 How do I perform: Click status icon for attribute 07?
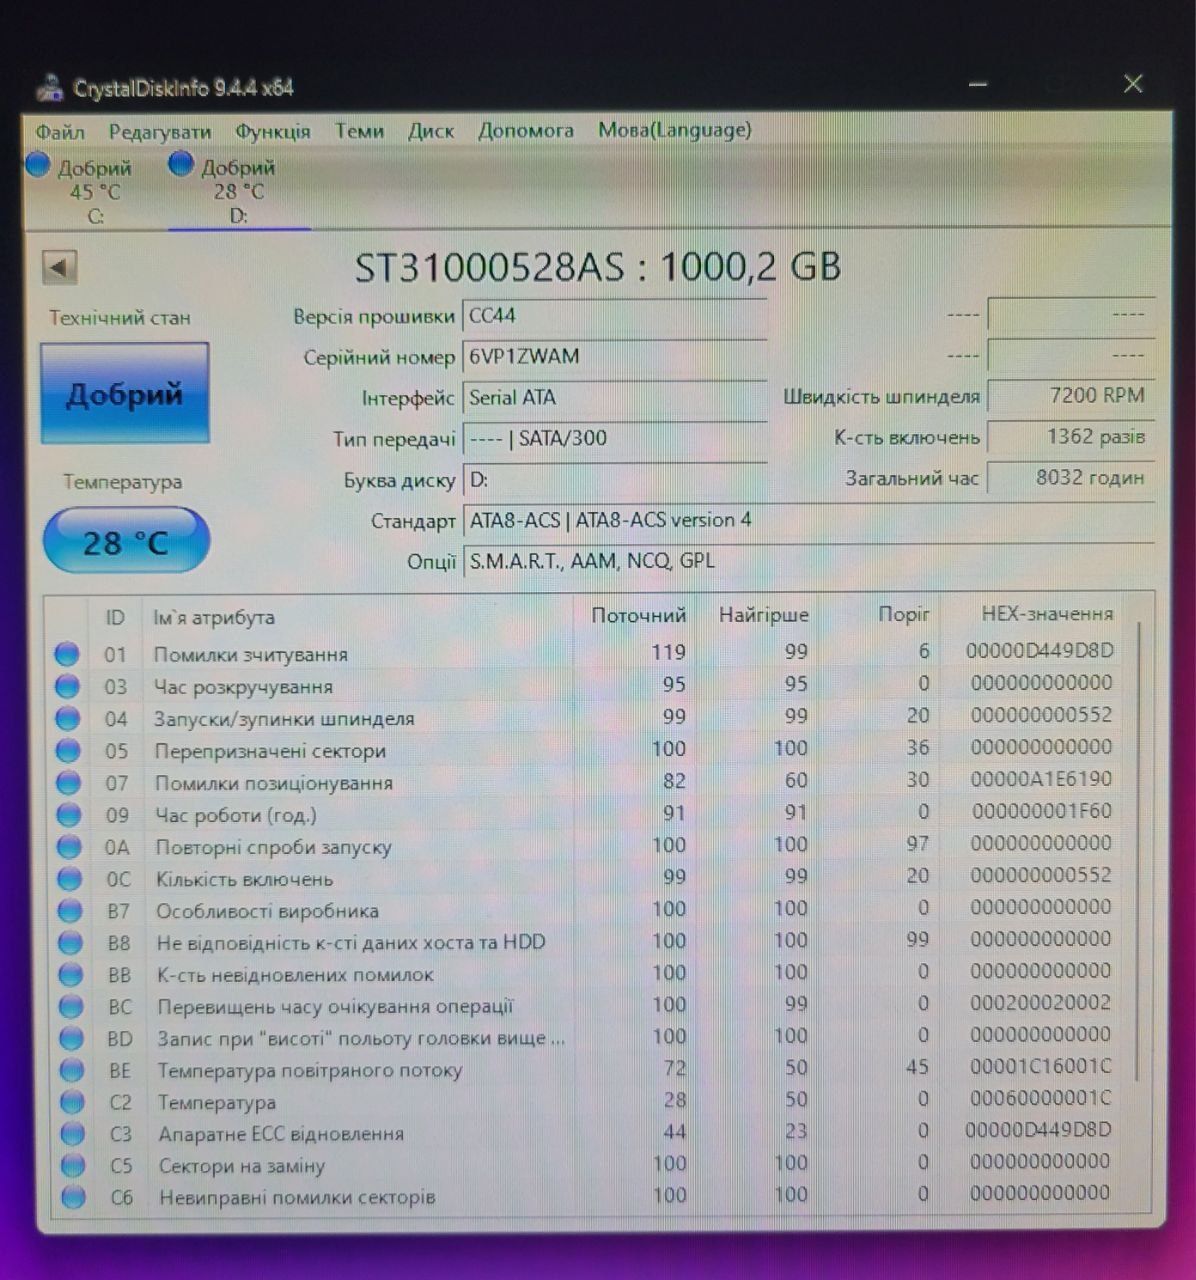pyautogui.click(x=68, y=782)
